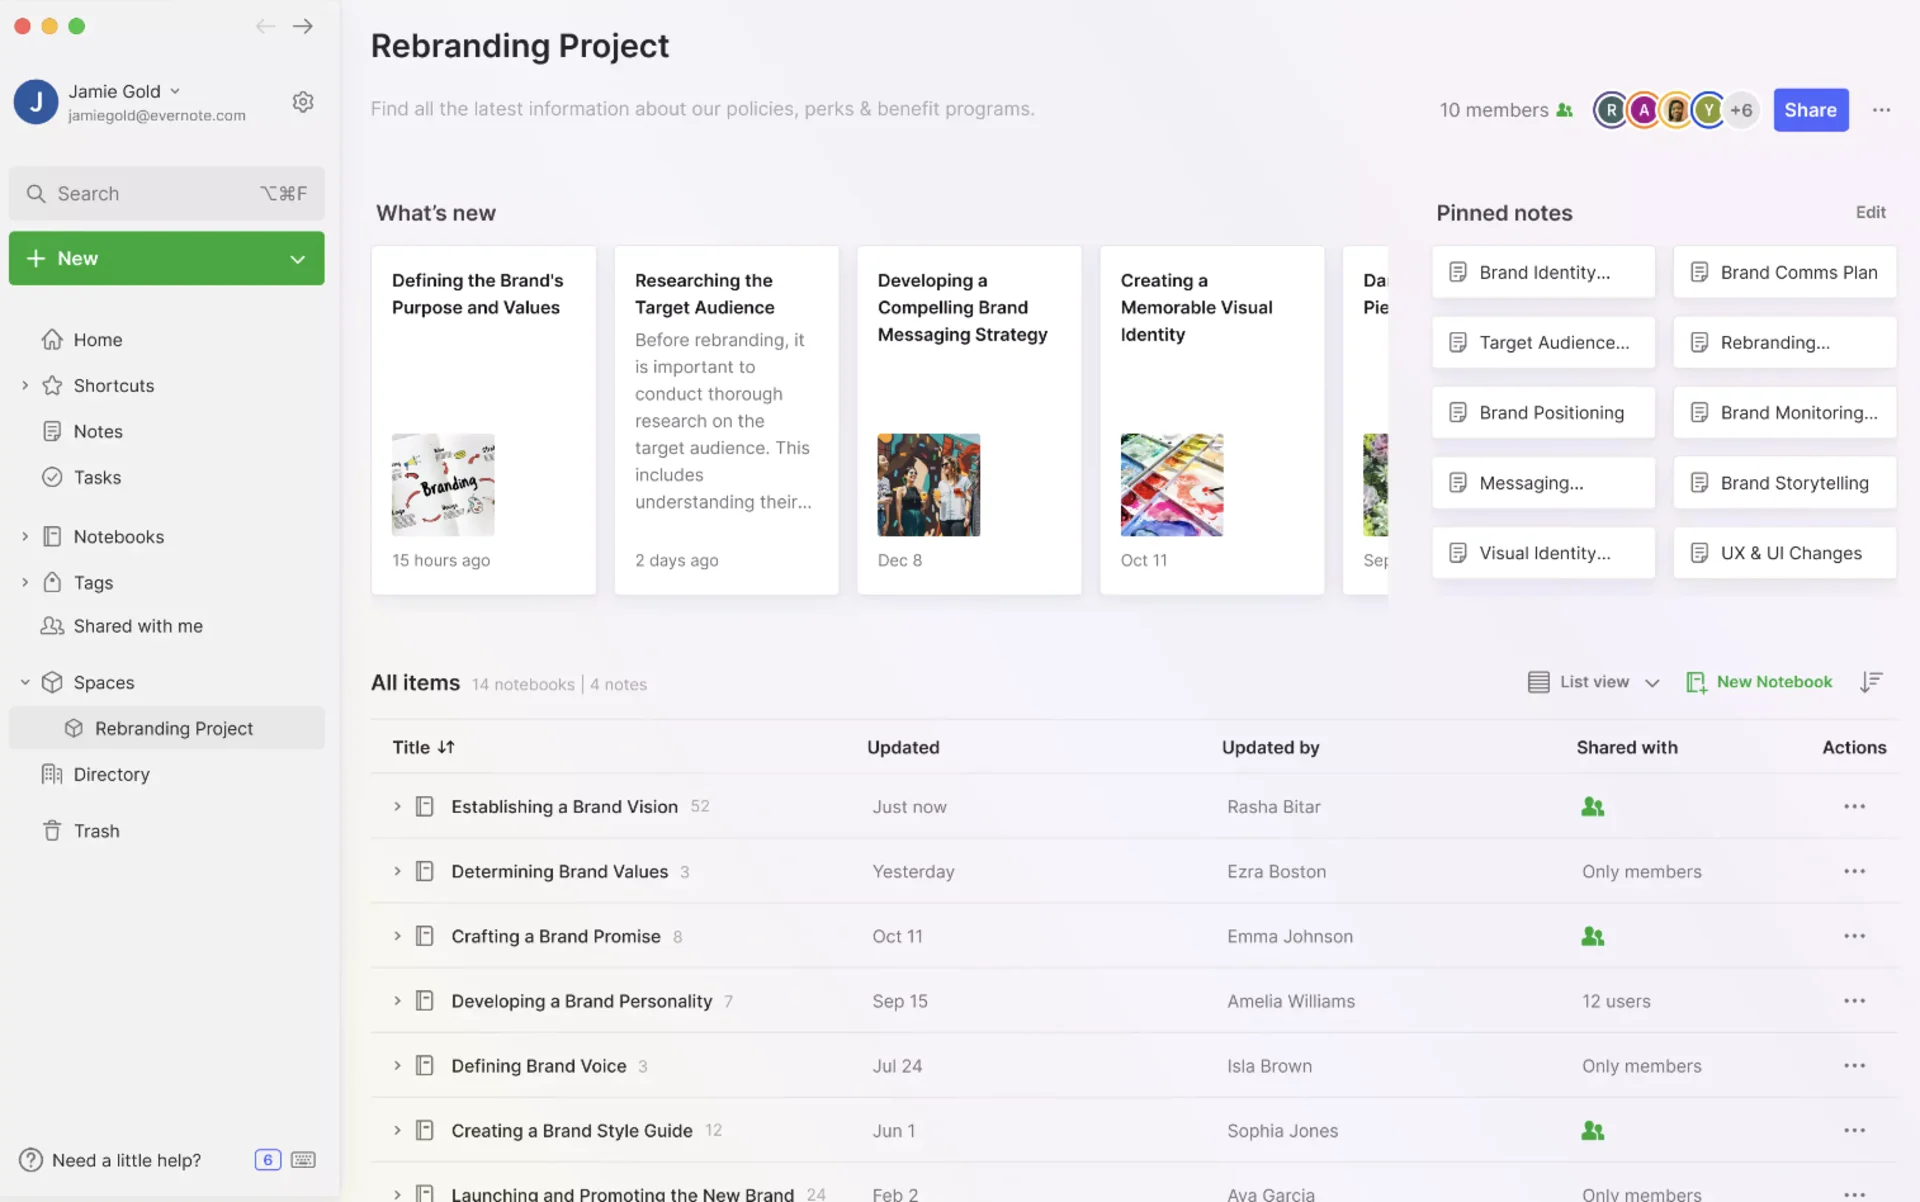Expand the Tags section in sidebar

coord(24,582)
